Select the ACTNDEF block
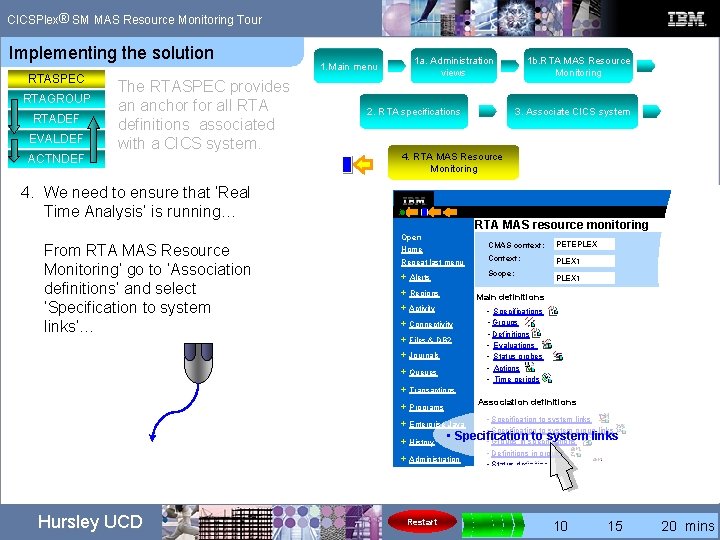Screen dimensions: 720x540 (56, 158)
